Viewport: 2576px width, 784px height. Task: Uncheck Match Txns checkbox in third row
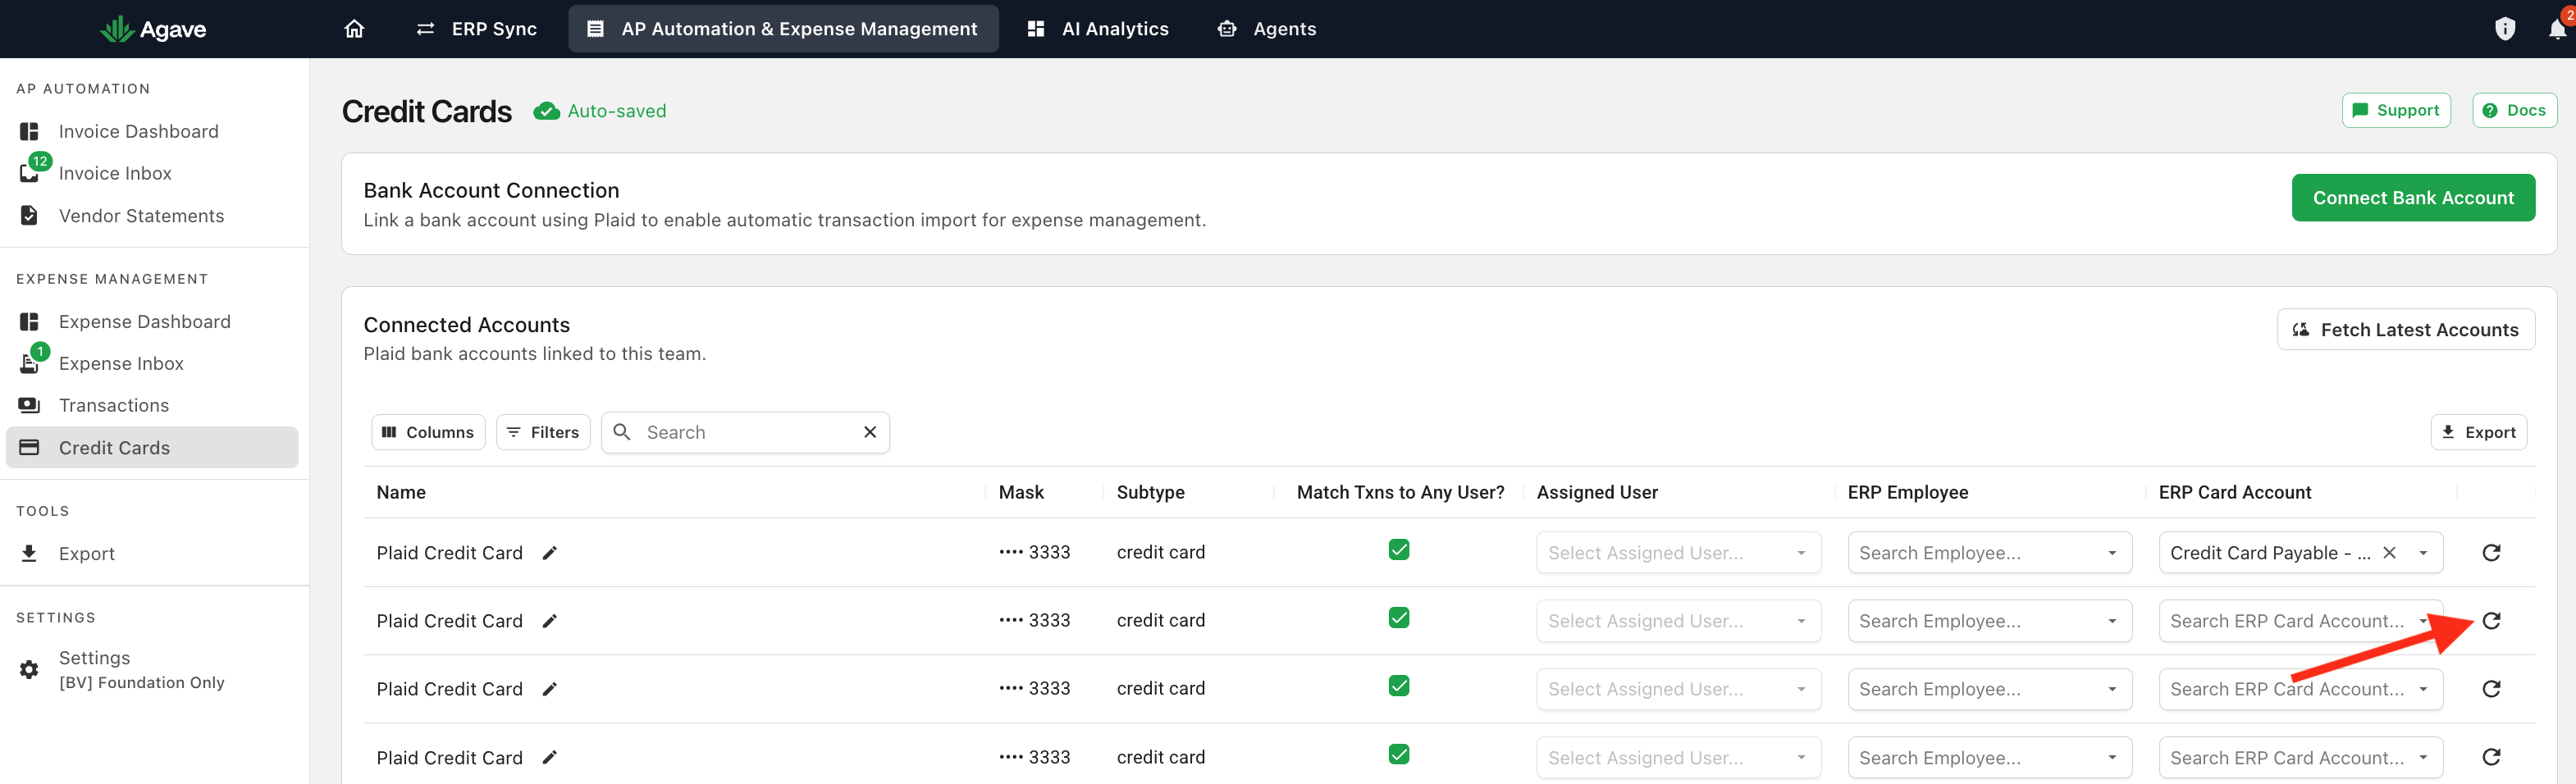1399,686
